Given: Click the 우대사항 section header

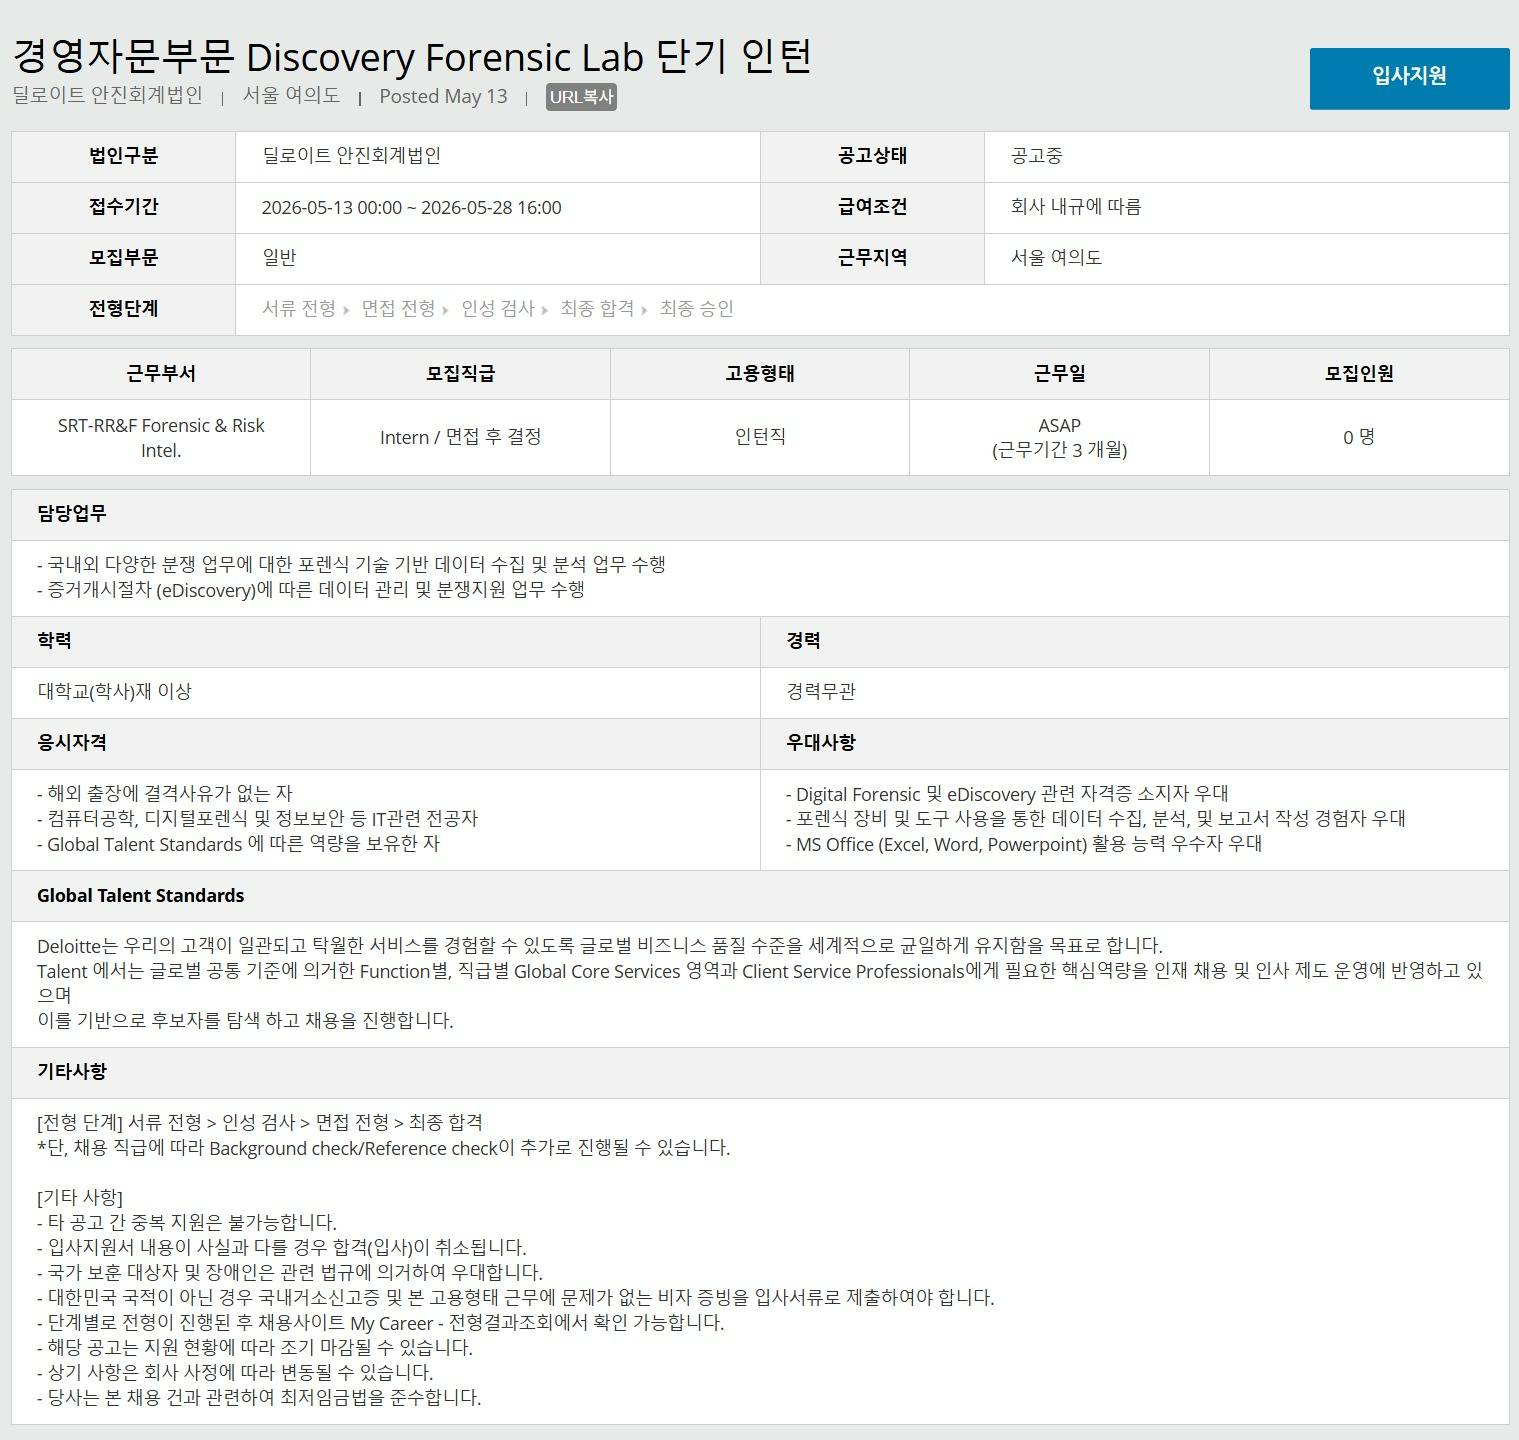Looking at the screenshot, I should tap(1135, 744).
